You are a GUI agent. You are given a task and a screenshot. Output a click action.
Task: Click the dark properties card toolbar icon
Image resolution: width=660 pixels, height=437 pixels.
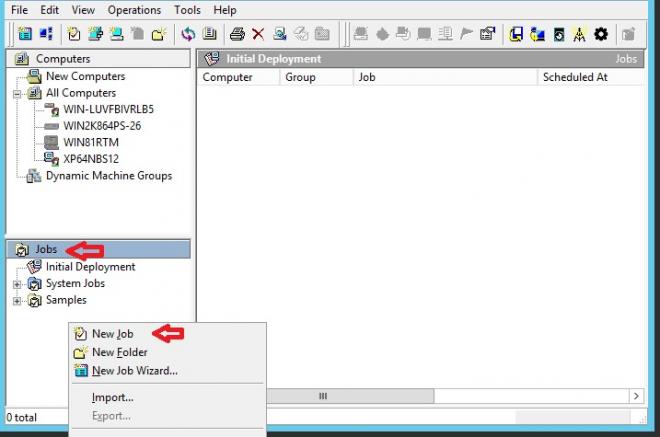(x=487, y=34)
